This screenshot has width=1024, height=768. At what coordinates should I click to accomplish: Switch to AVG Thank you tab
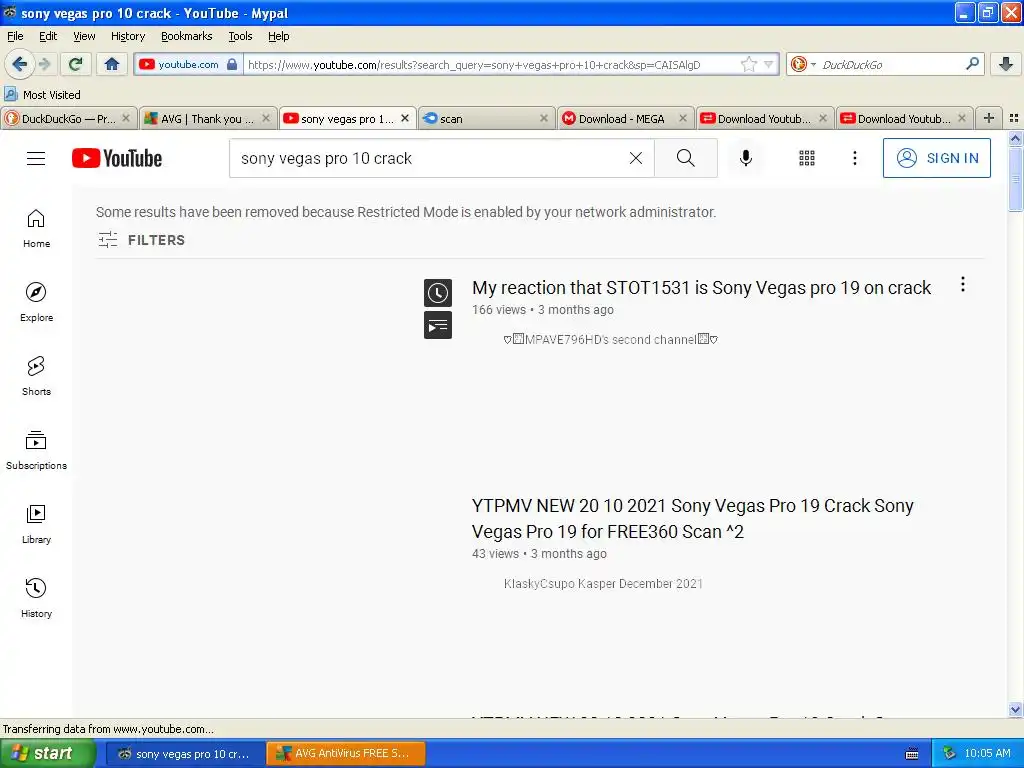coord(208,118)
